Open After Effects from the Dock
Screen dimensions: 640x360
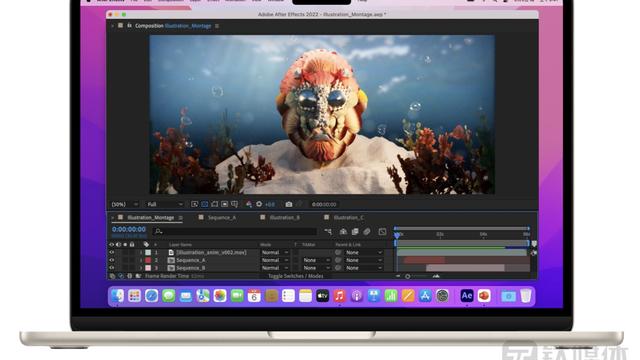[x=467, y=296]
